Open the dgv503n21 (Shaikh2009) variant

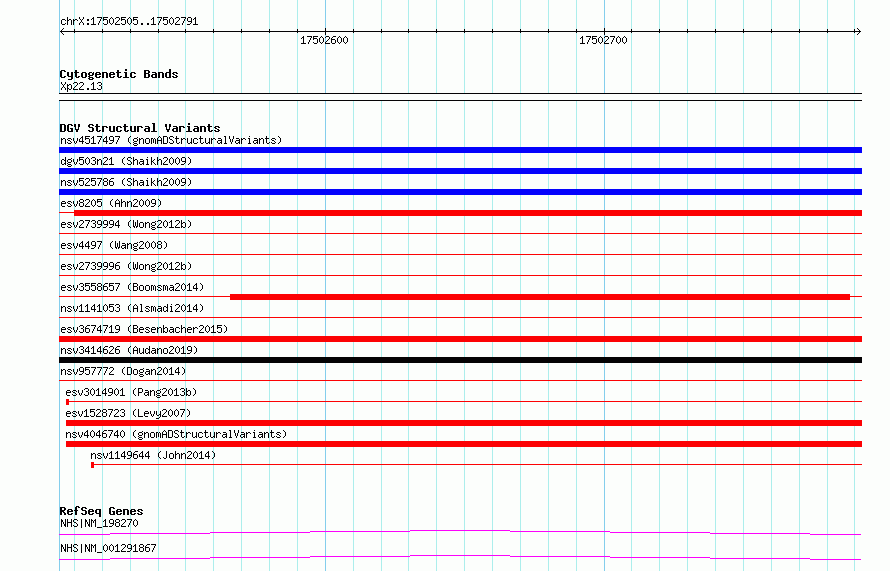pyautogui.click(x=126, y=161)
